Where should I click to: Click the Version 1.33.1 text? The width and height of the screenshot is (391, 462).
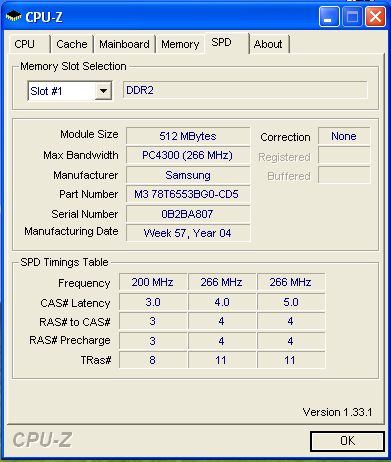tap(337, 412)
